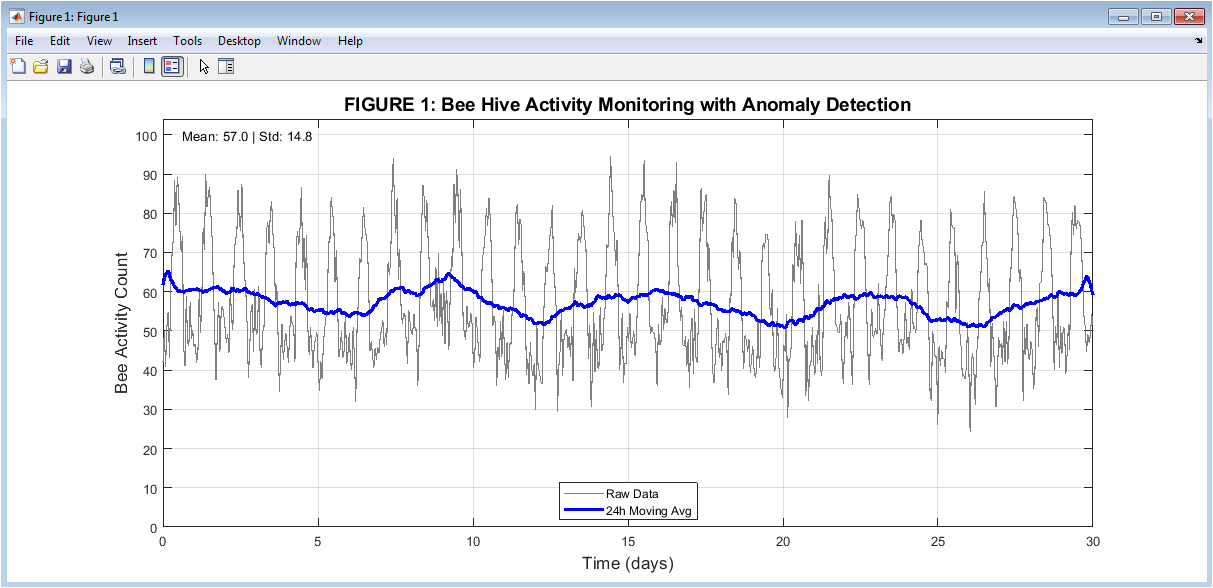The width and height of the screenshot is (1213, 588).
Task: Click the New Figure toolbar icon
Action: click(x=18, y=67)
